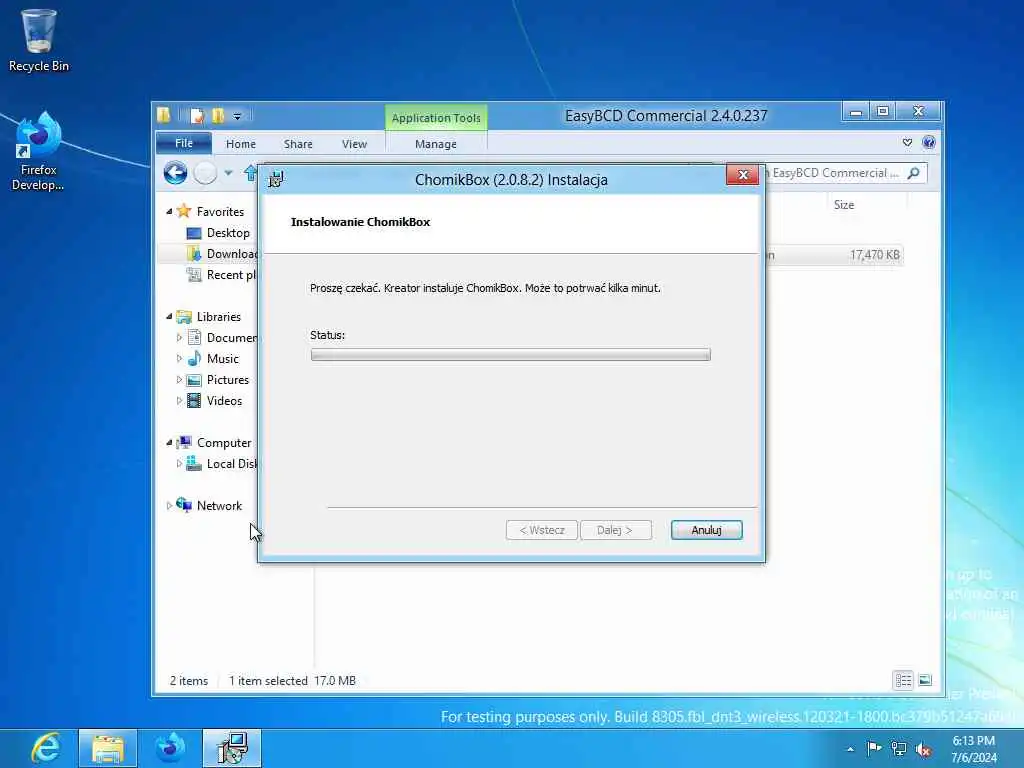The image size is (1024, 768).
Task: Switch Explorer to details view icon
Action: (903, 680)
